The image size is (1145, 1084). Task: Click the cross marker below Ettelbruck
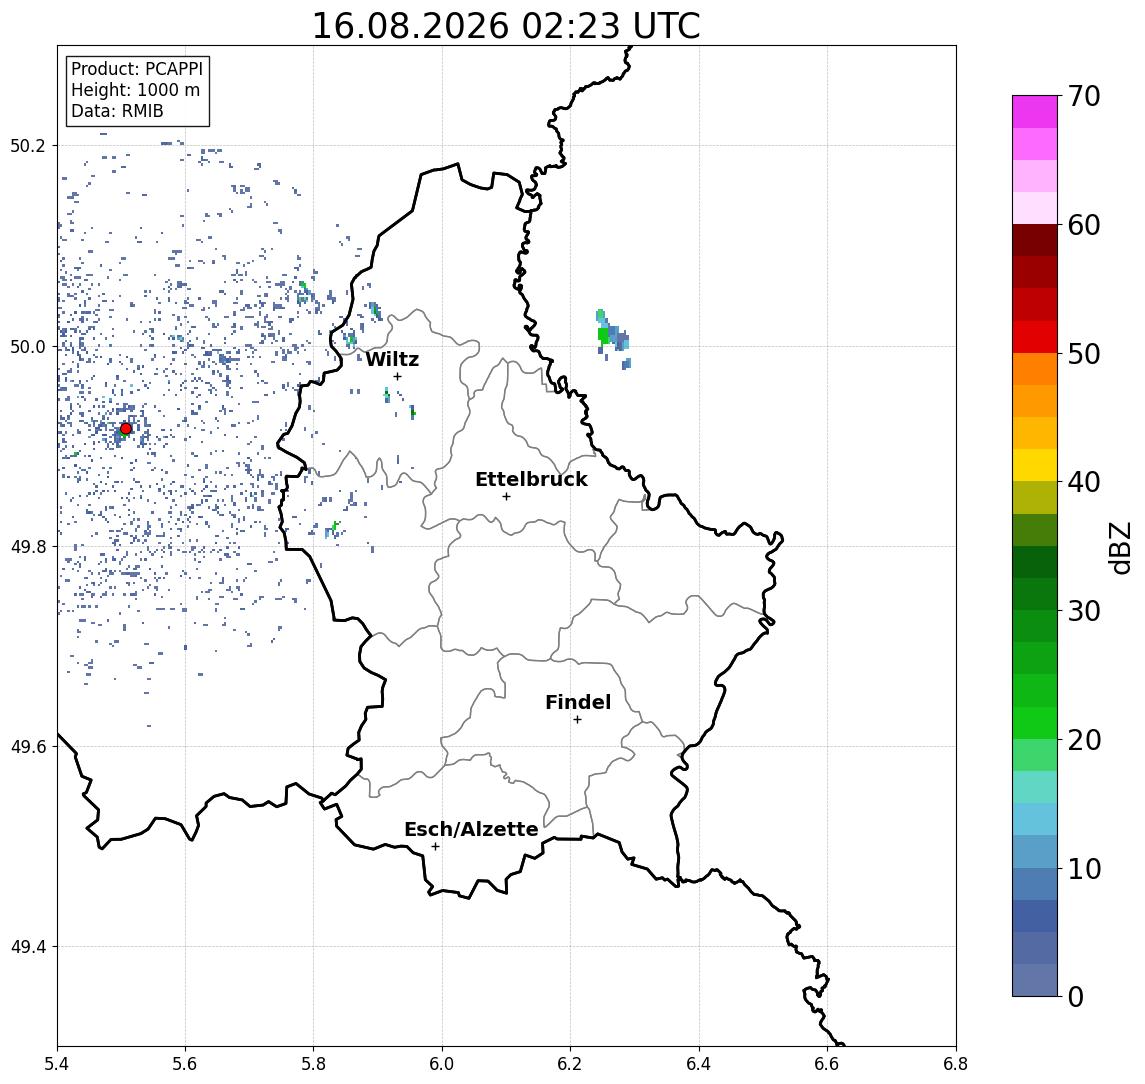click(x=507, y=497)
